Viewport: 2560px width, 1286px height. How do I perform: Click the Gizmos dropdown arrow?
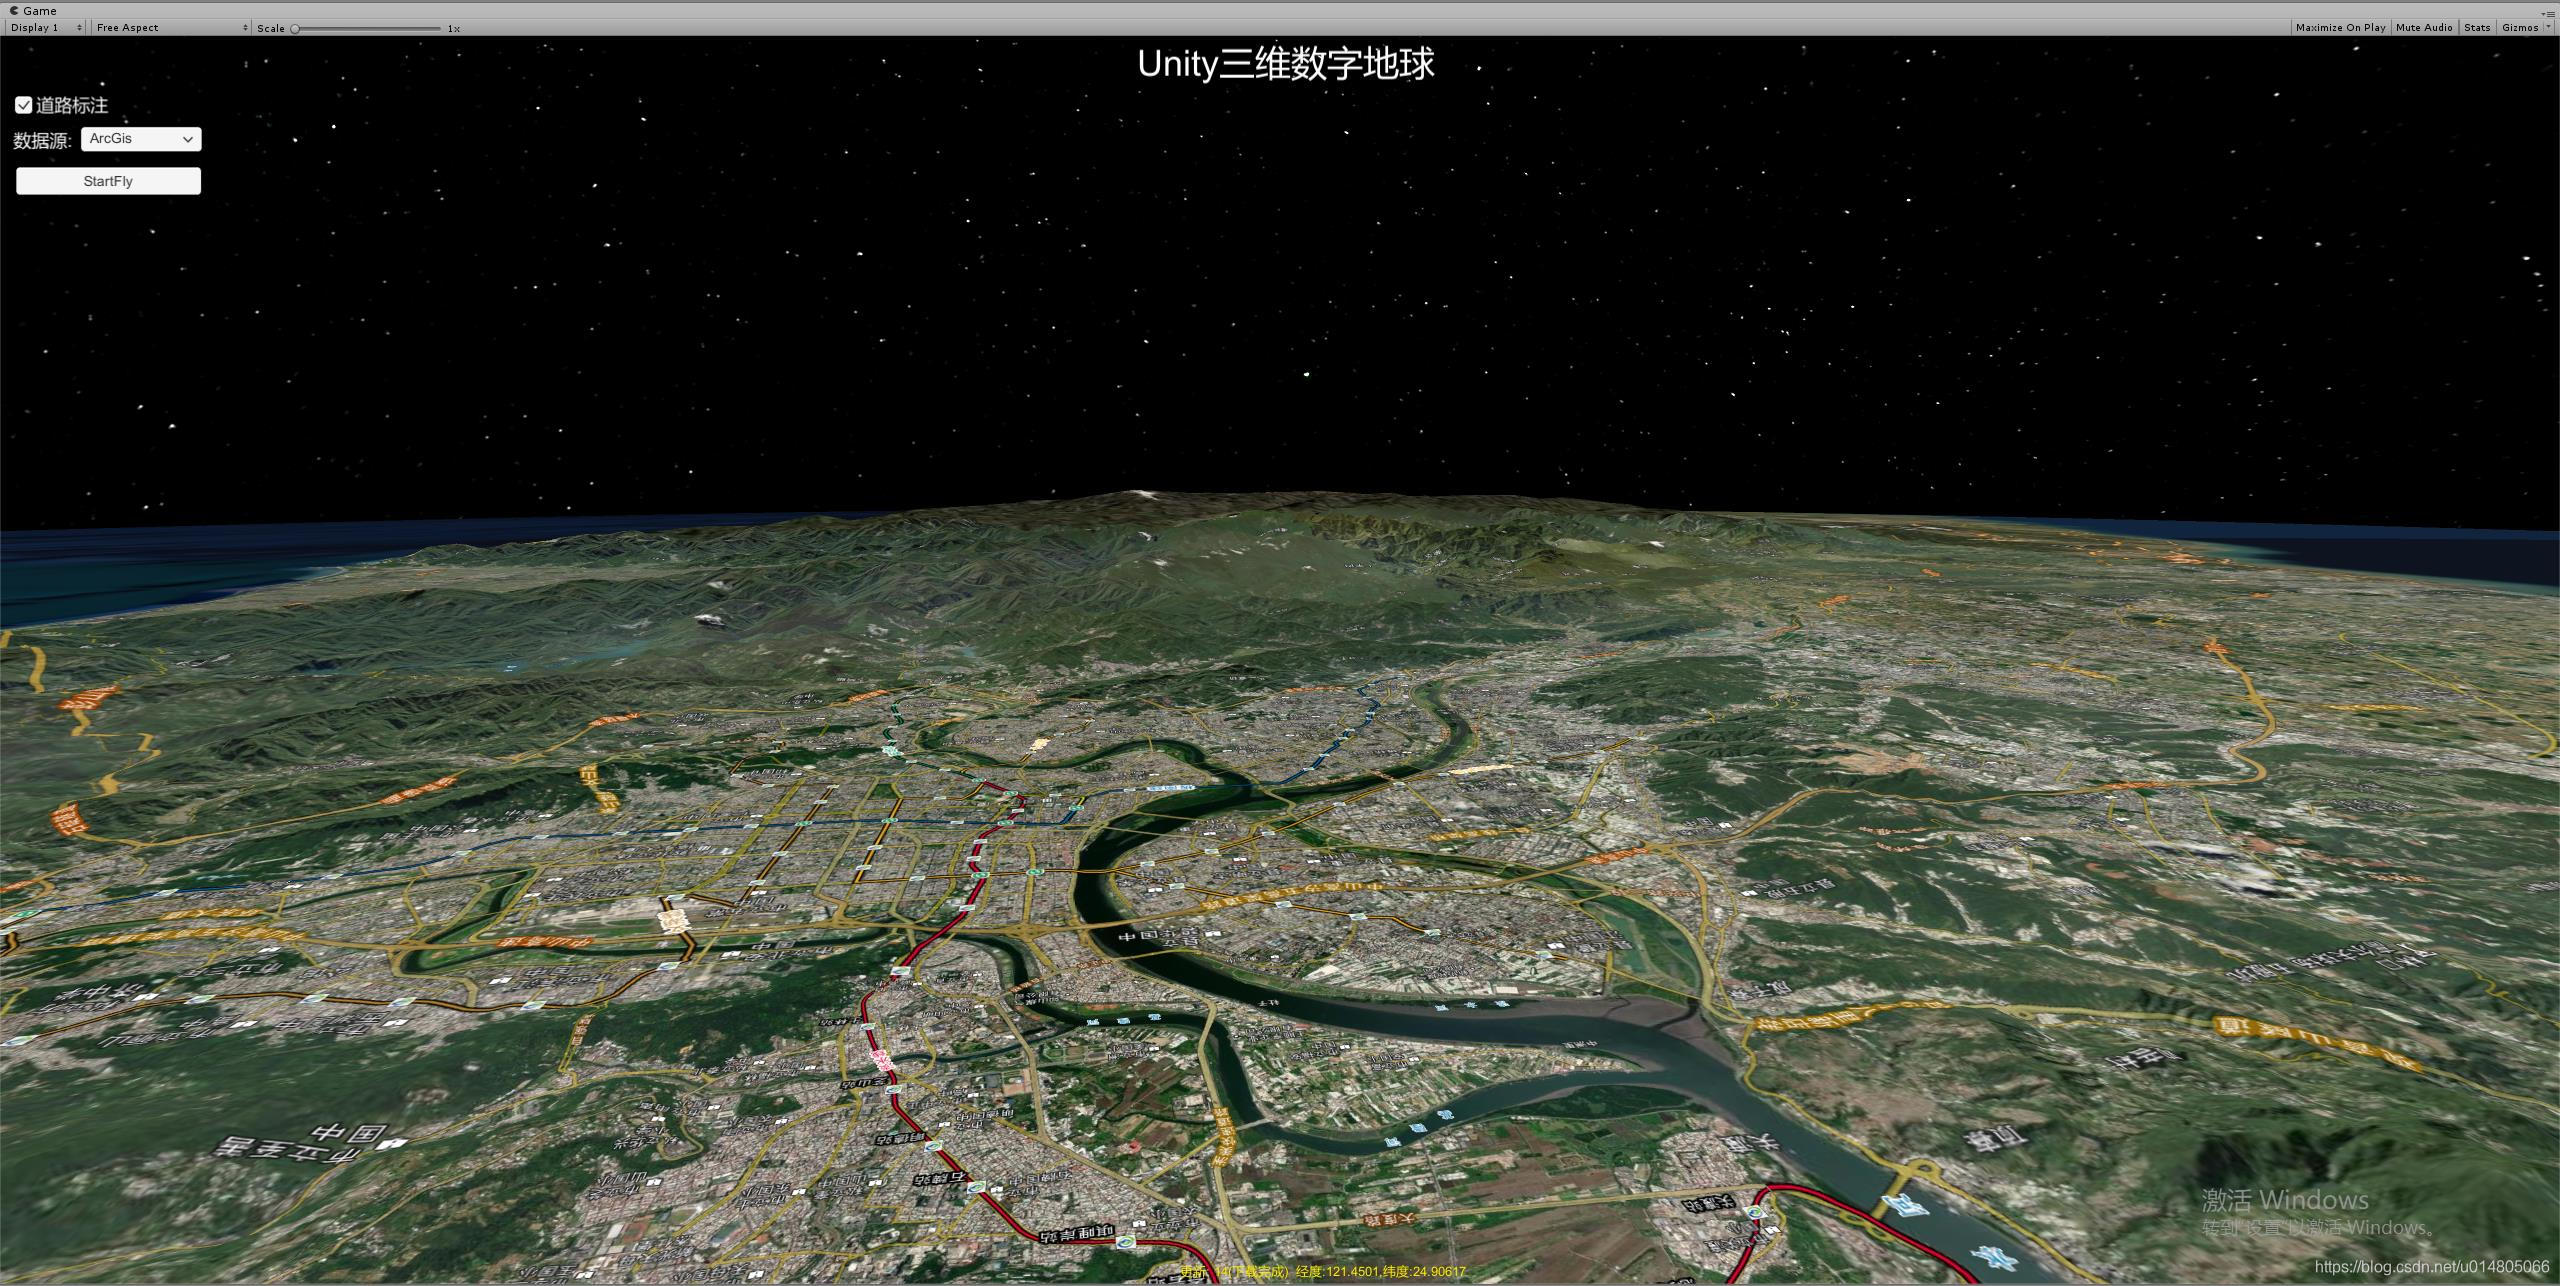(x=2547, y=28)
